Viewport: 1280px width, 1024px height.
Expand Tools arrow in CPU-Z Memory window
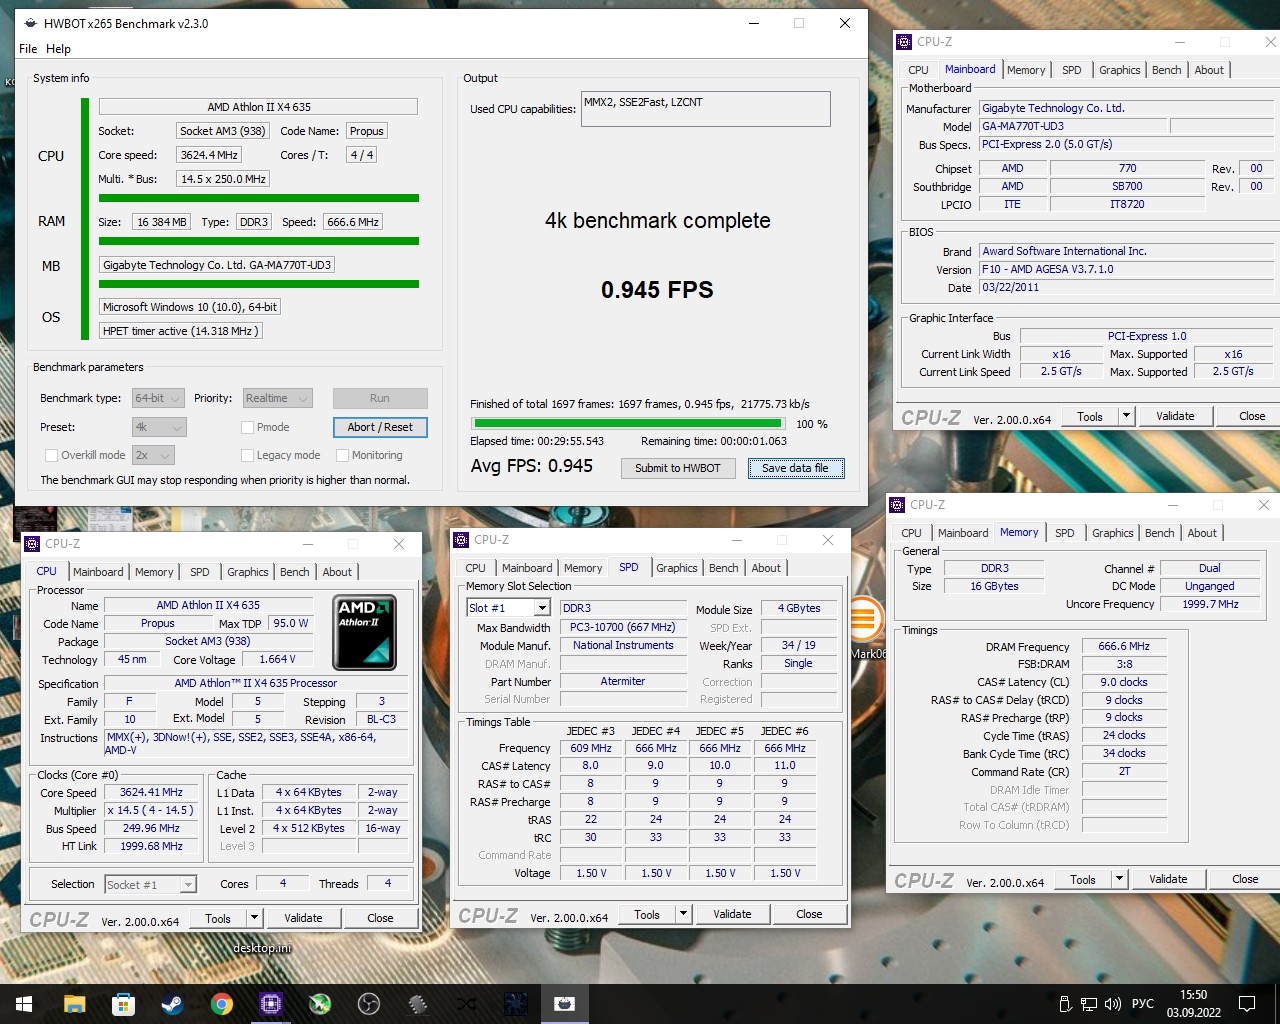pos(1119,879)
